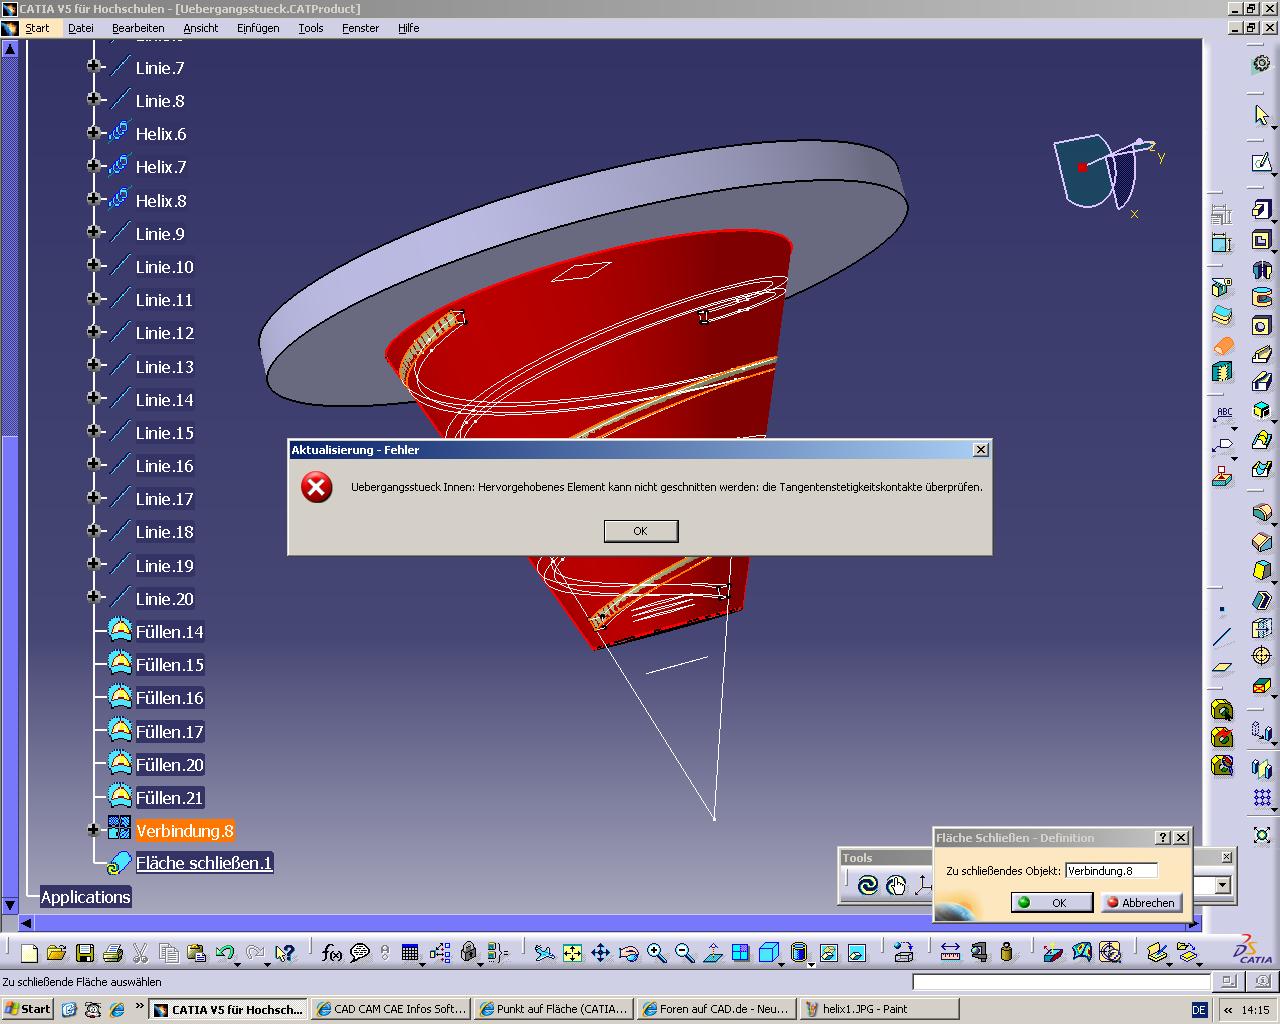
Task: Expand the Linie.20 tree node
Action: click(94, 597)
